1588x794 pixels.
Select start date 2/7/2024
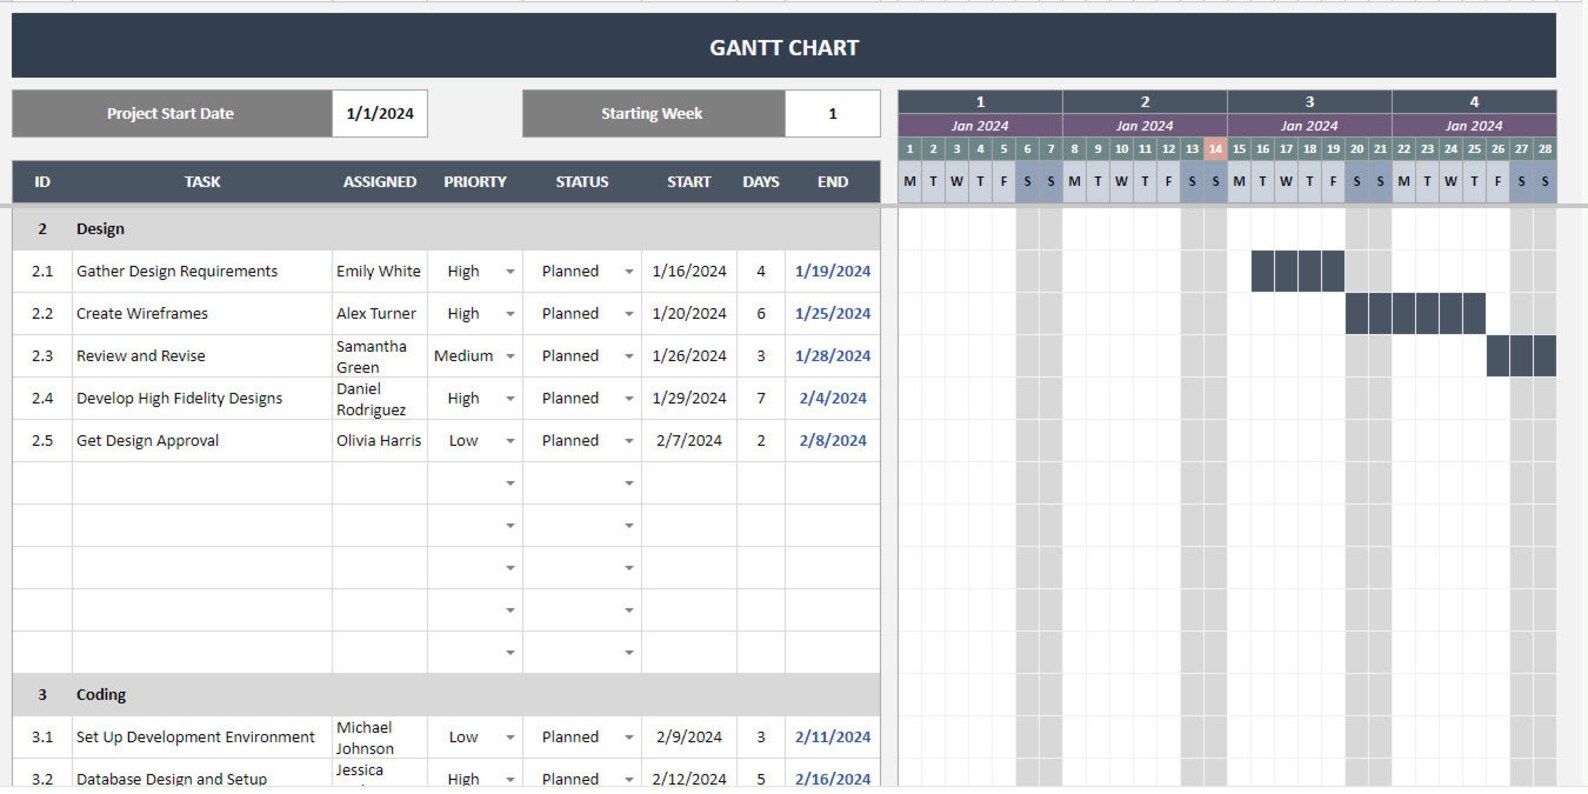[689, 441]
